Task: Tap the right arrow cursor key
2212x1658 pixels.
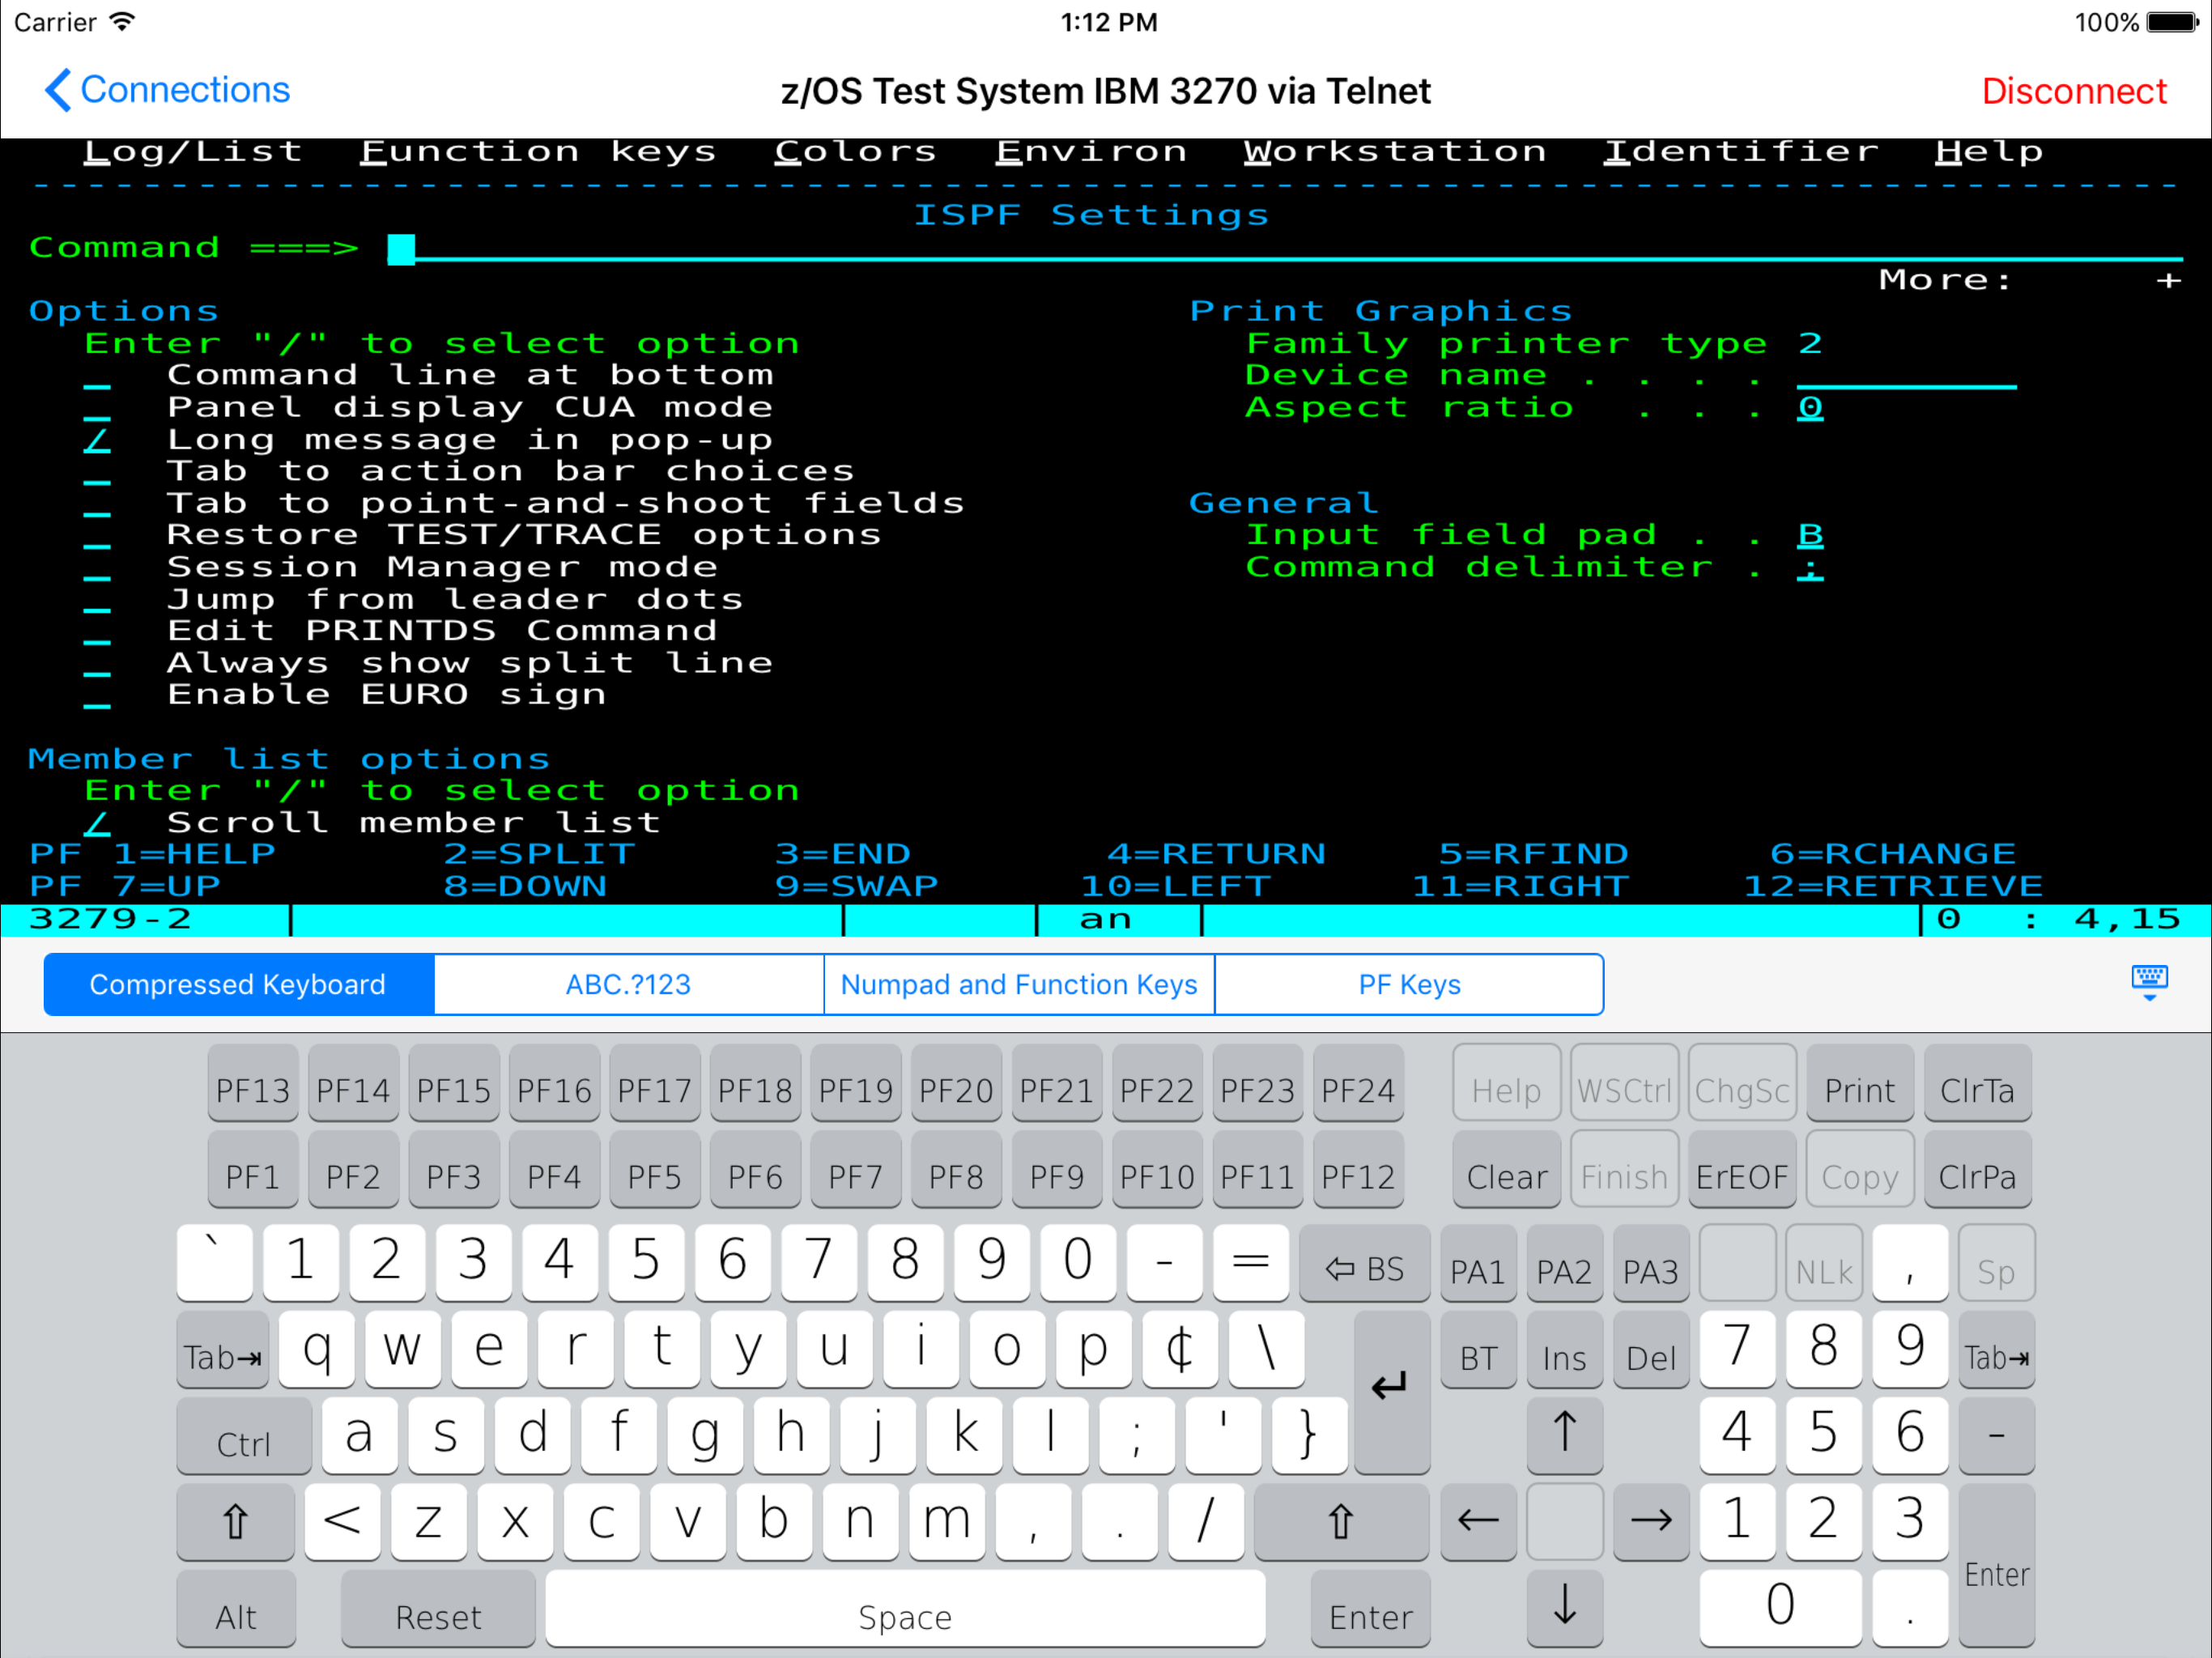Action: pos(1650,1520)
